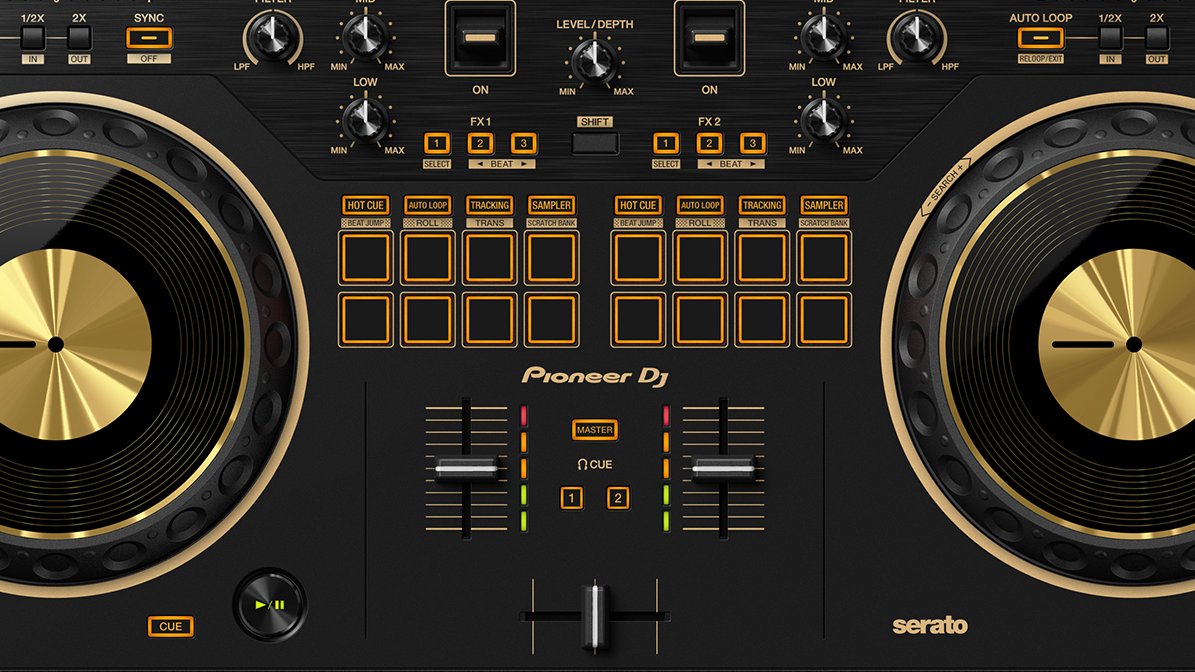Click right deck 1/2X IN button
This screenshot has height=672, width=1195.
tap(1110, 37)
